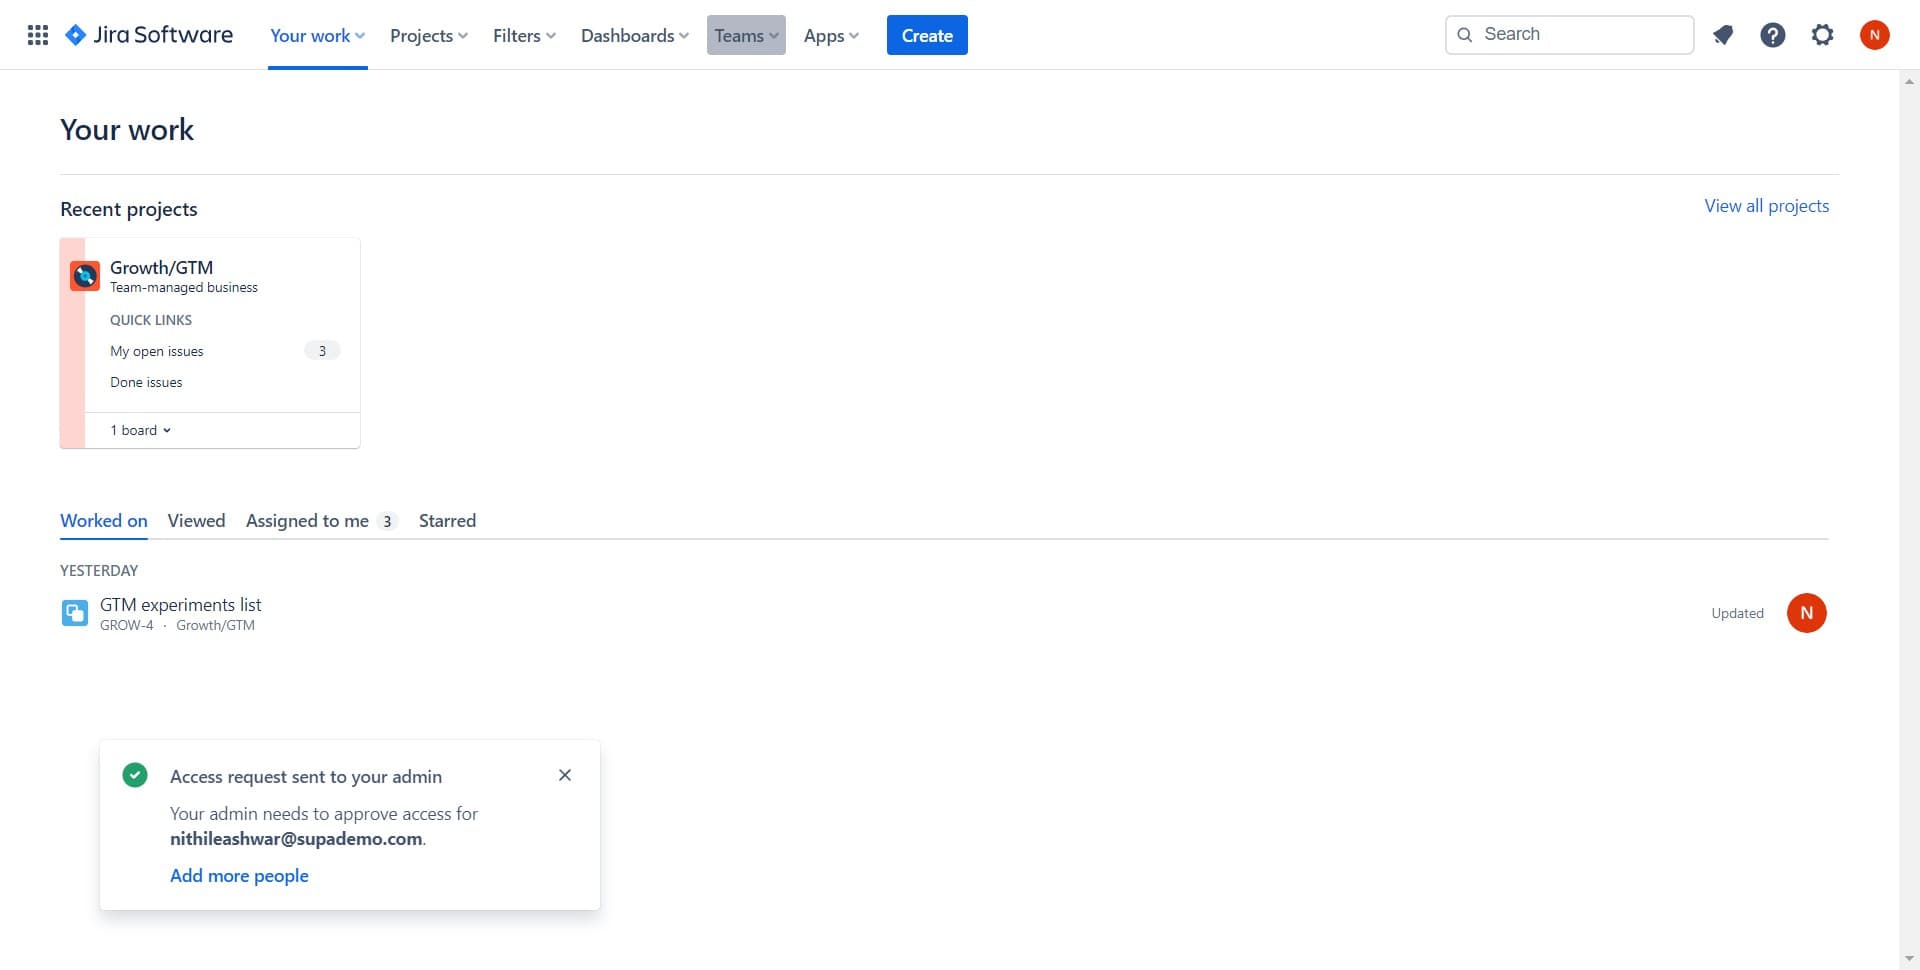Open the Atlassian app switcher grid
1920x970 pixels.
(x=37, y=34)
